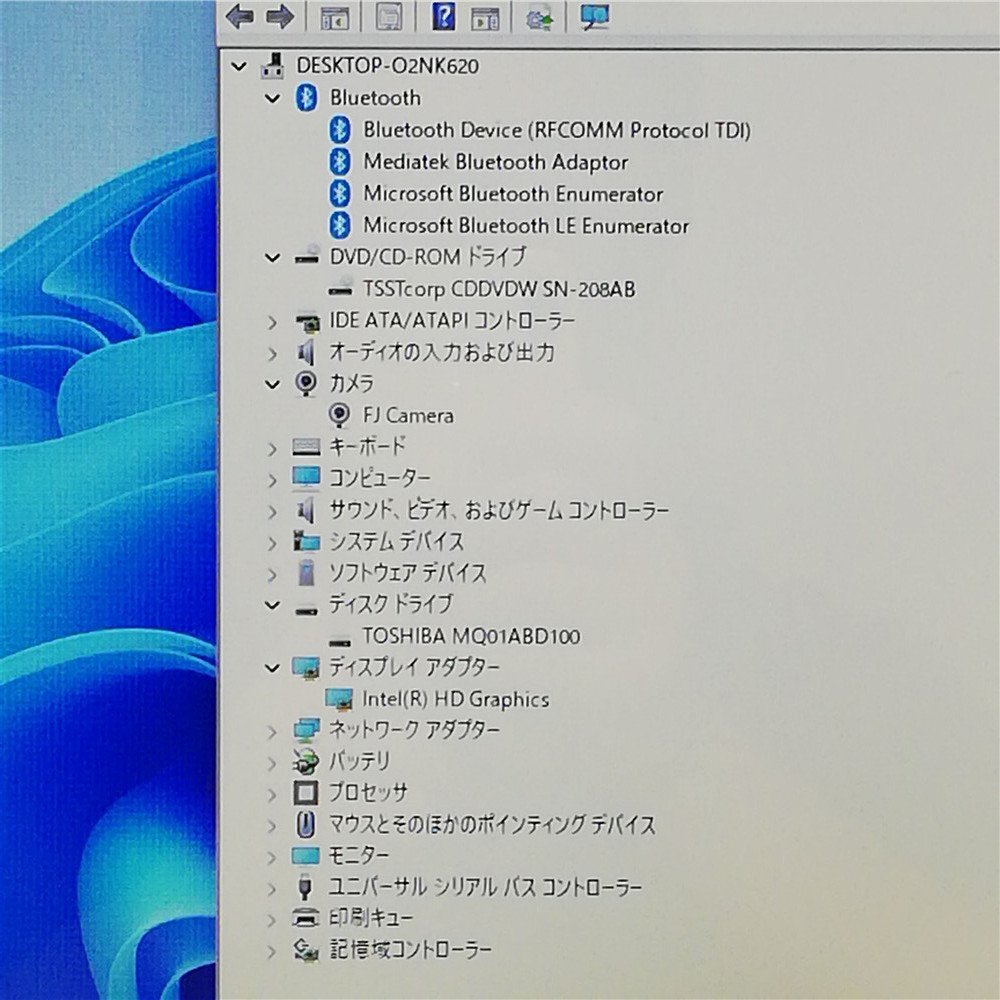Click the speaker icon for オーディオの入力および出力
The width and height of the screenshot is (1000, 1000).
point(306,352)
